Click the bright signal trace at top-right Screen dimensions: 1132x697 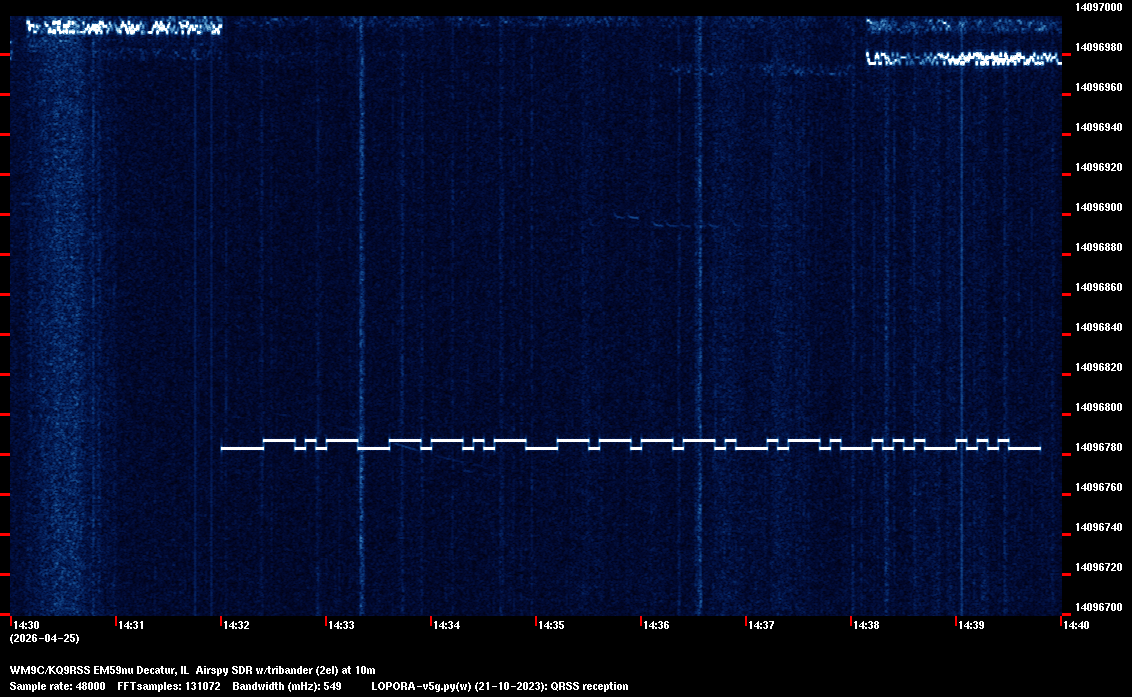point(963,59)
